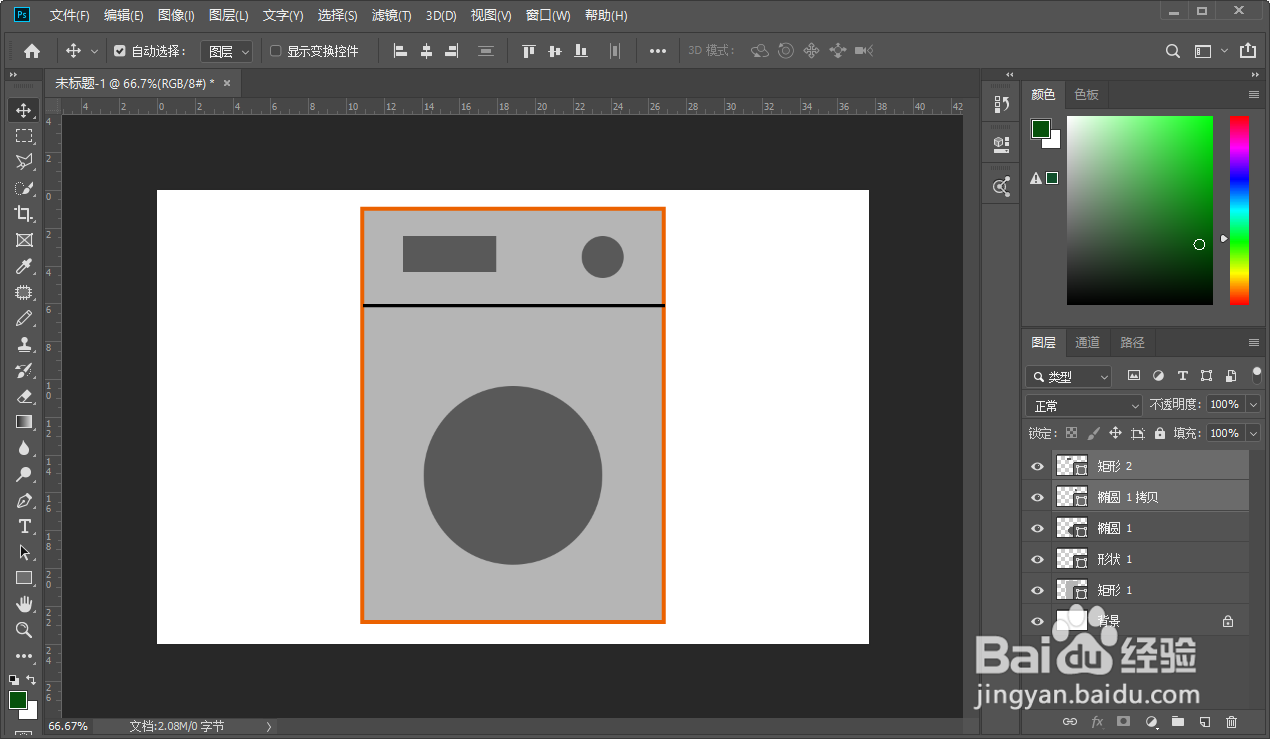This screenshot has width=1270, height=739.
Task: Select the Rectangle shape tool
Action: [24, 578]
